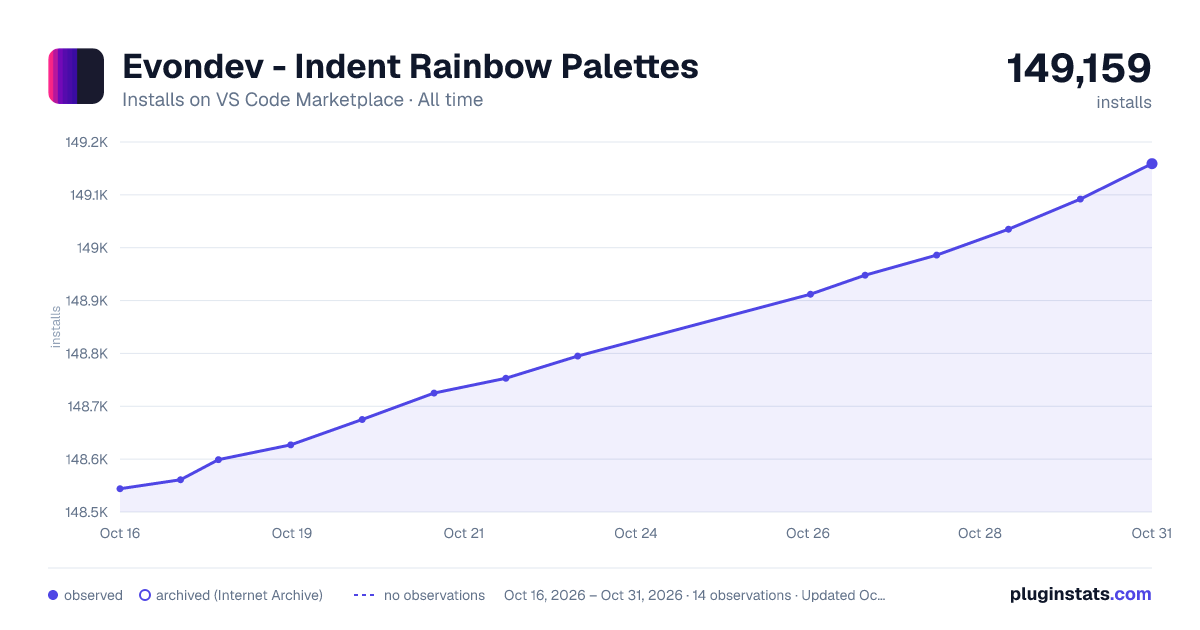Click the rotated installs y-axis title
Screen dimensions: 1200x630
coord(55,327)
